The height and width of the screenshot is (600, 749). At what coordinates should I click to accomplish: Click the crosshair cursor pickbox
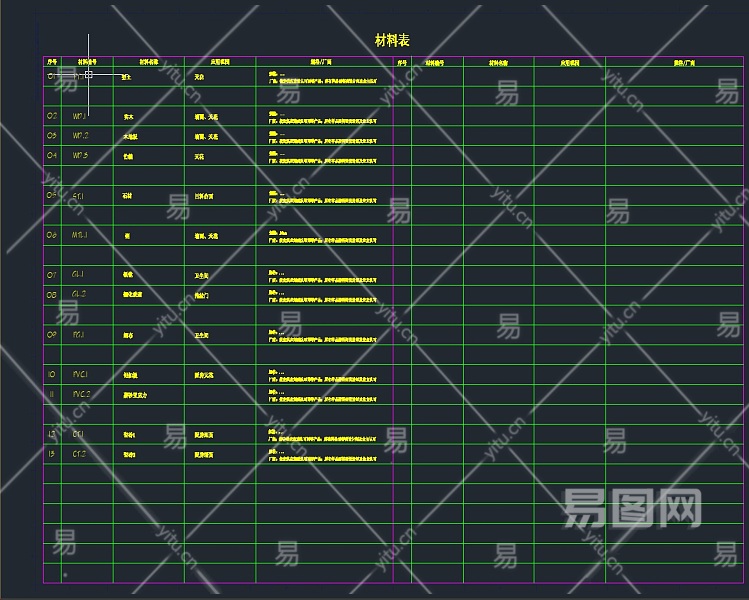(88, 74)
